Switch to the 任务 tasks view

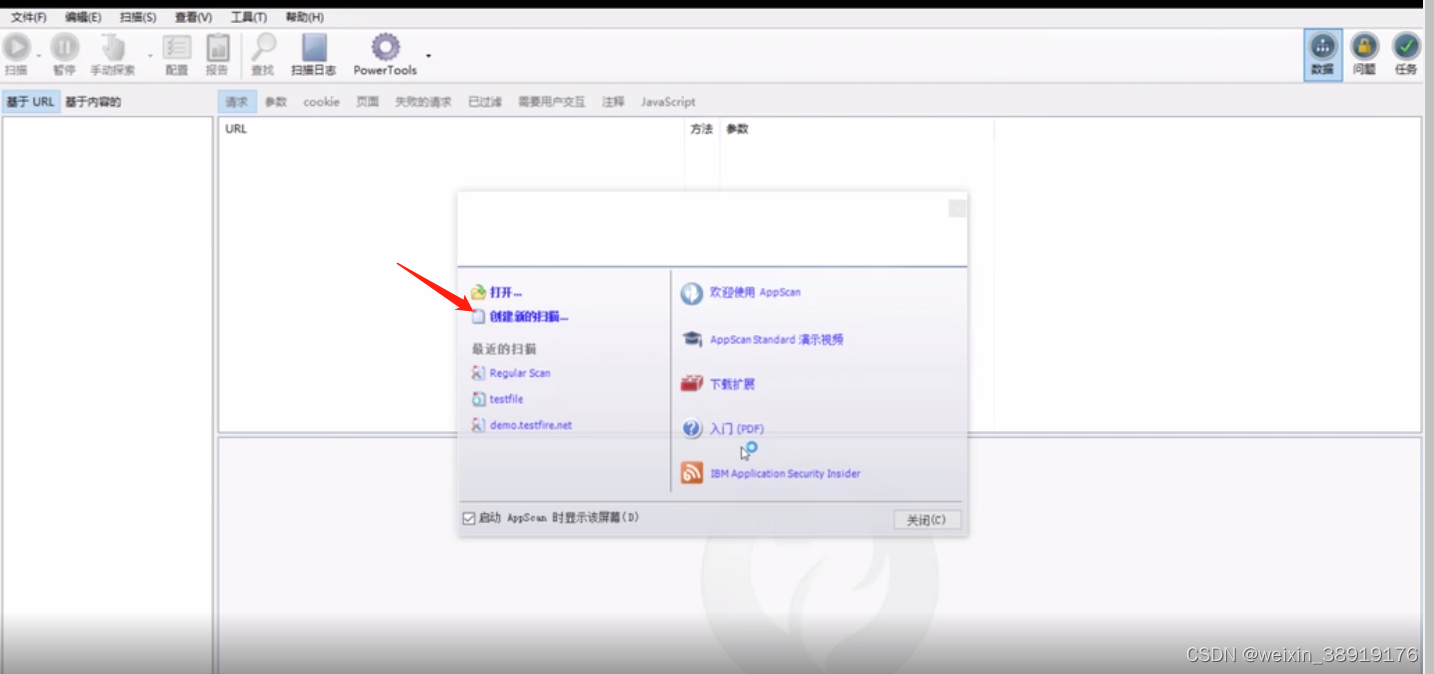[x=1406, y=54]
